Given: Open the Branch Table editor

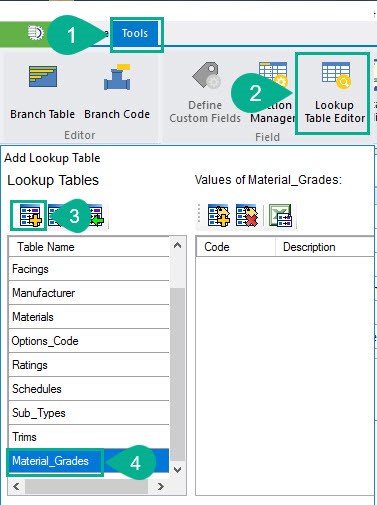Looking at the screenshot, I should (x=42, y=92).
